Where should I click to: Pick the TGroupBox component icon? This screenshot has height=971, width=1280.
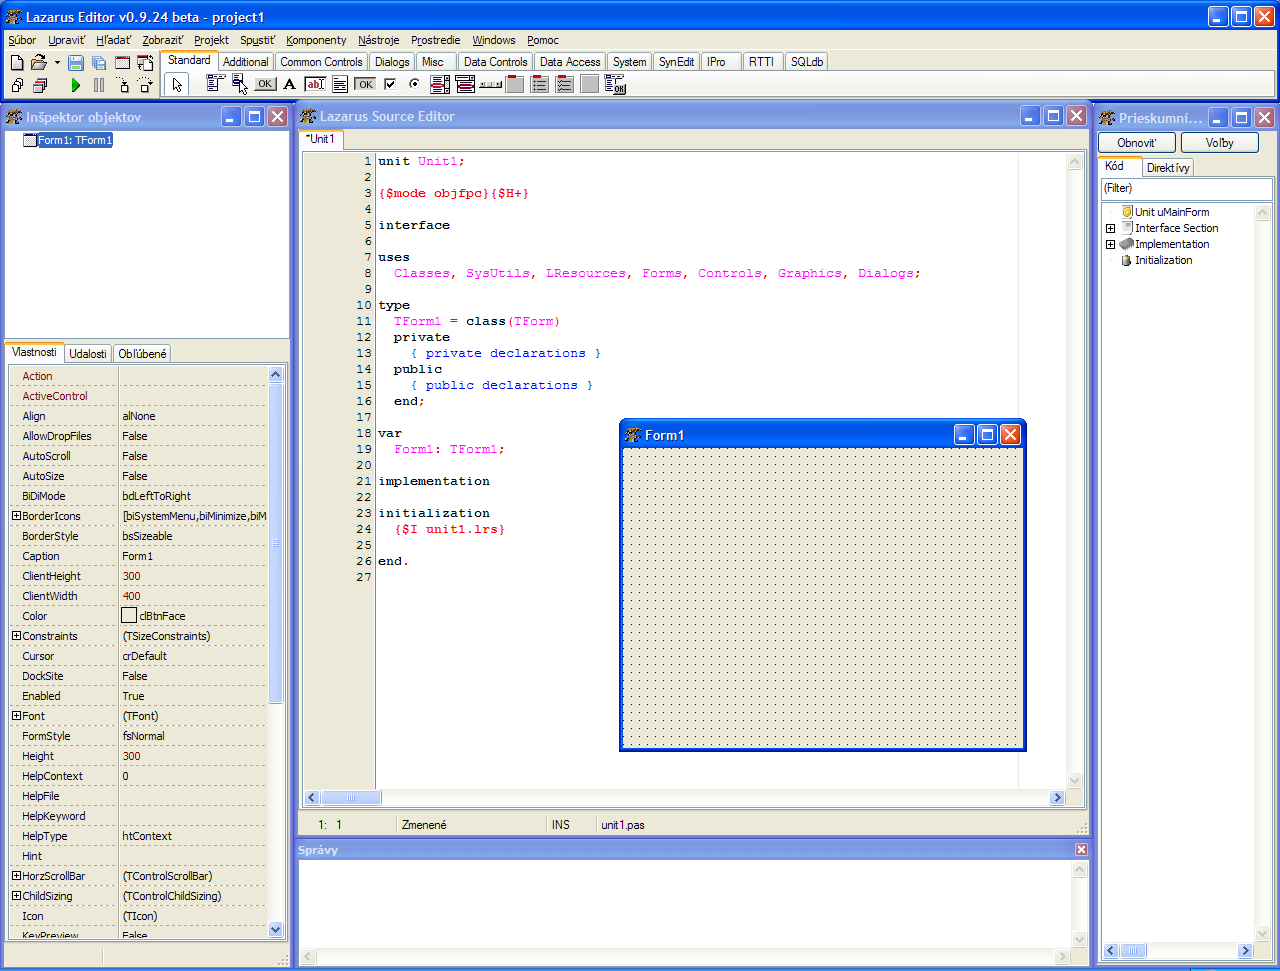tap(515, 84)
